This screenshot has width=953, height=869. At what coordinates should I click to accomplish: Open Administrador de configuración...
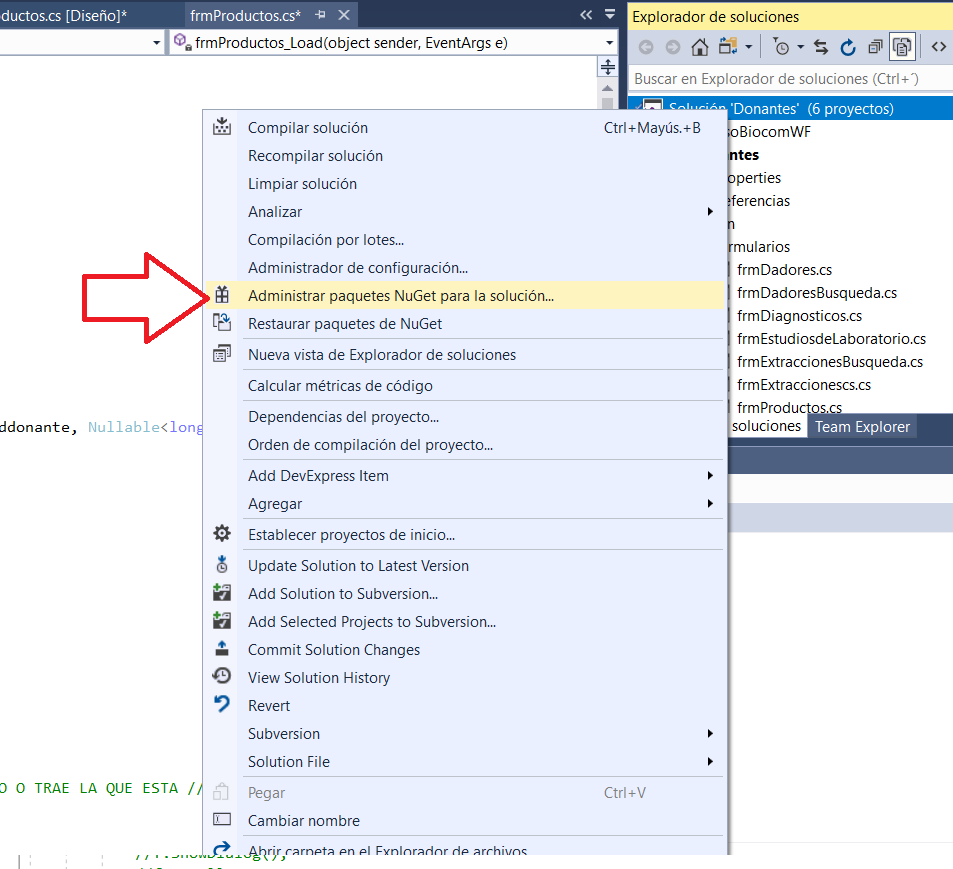point(358,268)
